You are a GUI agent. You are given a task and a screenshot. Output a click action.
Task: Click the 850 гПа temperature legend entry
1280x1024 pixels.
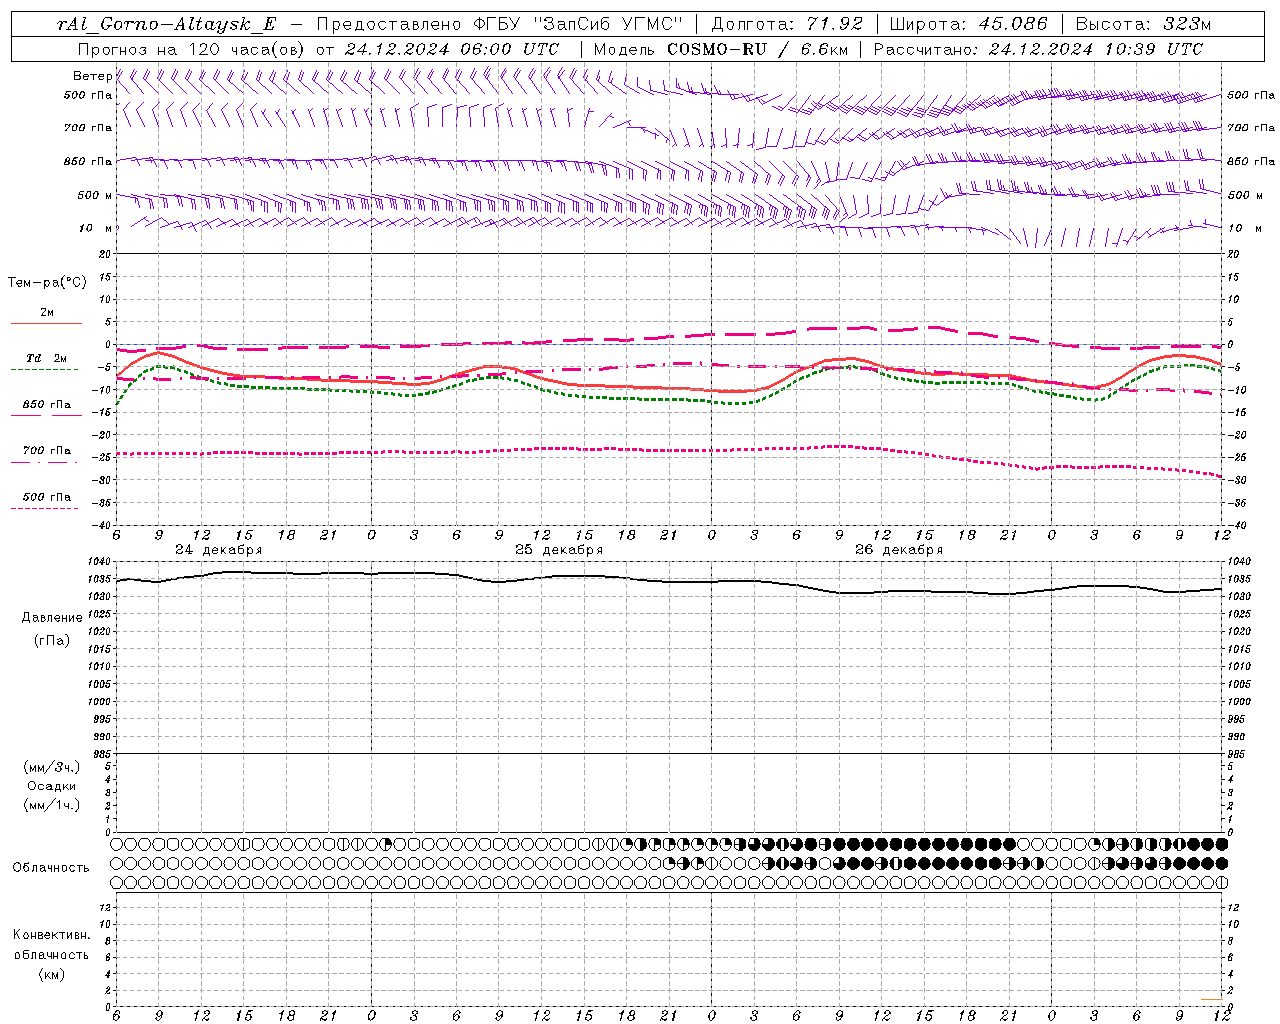coord(47,405)
